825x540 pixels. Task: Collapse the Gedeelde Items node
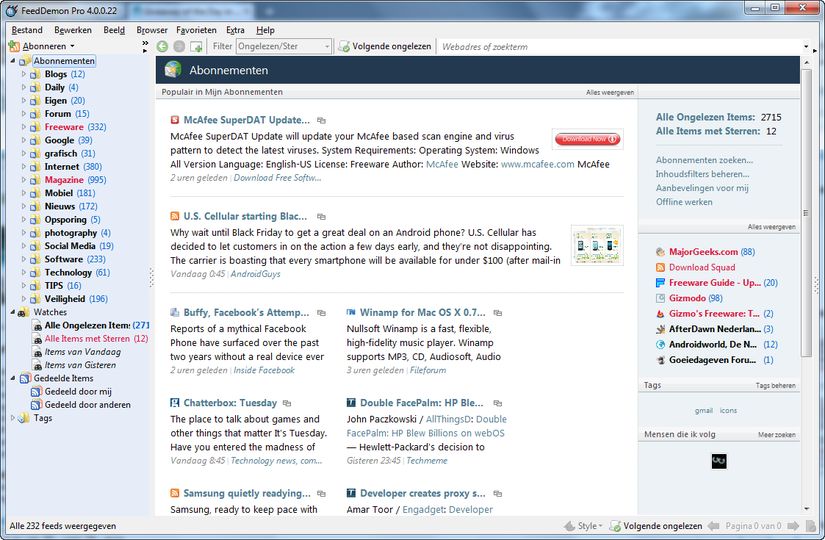click(13, 378)
